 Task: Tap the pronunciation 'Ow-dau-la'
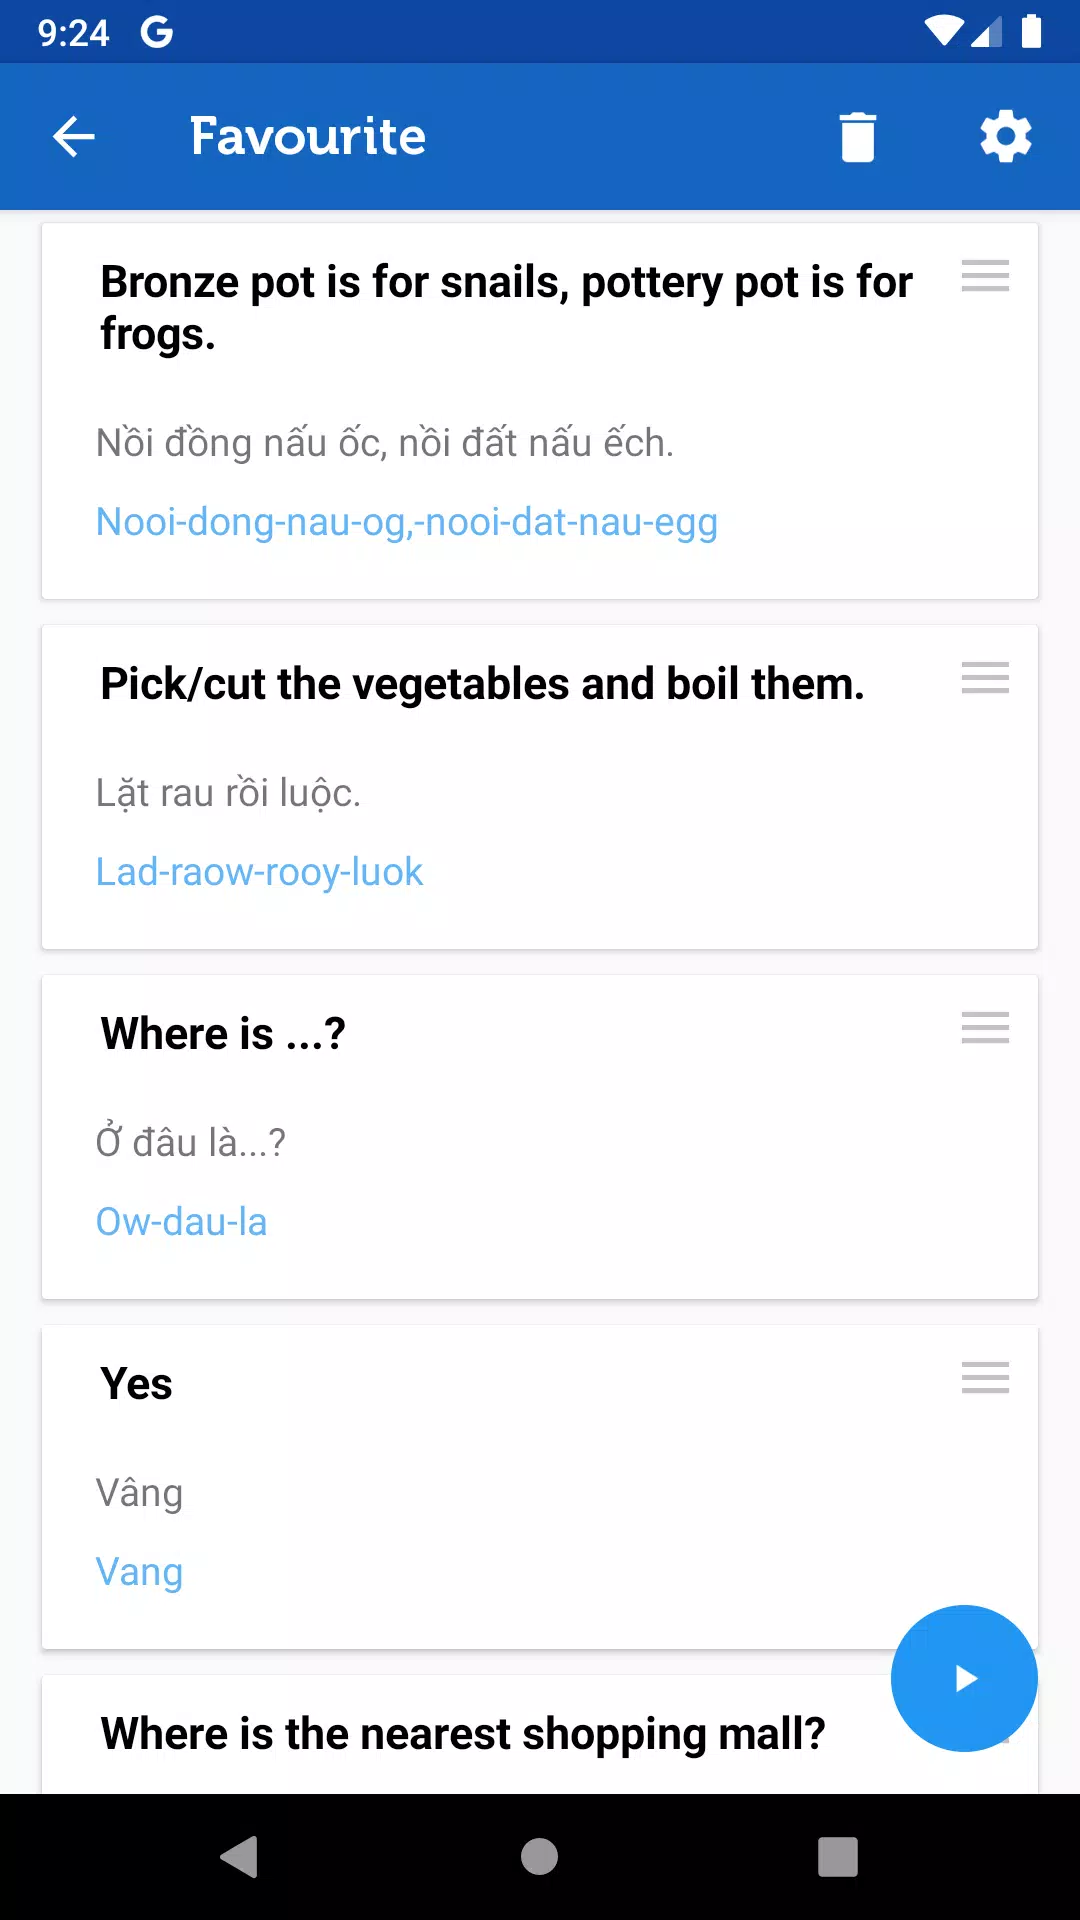pos(181,1222)
